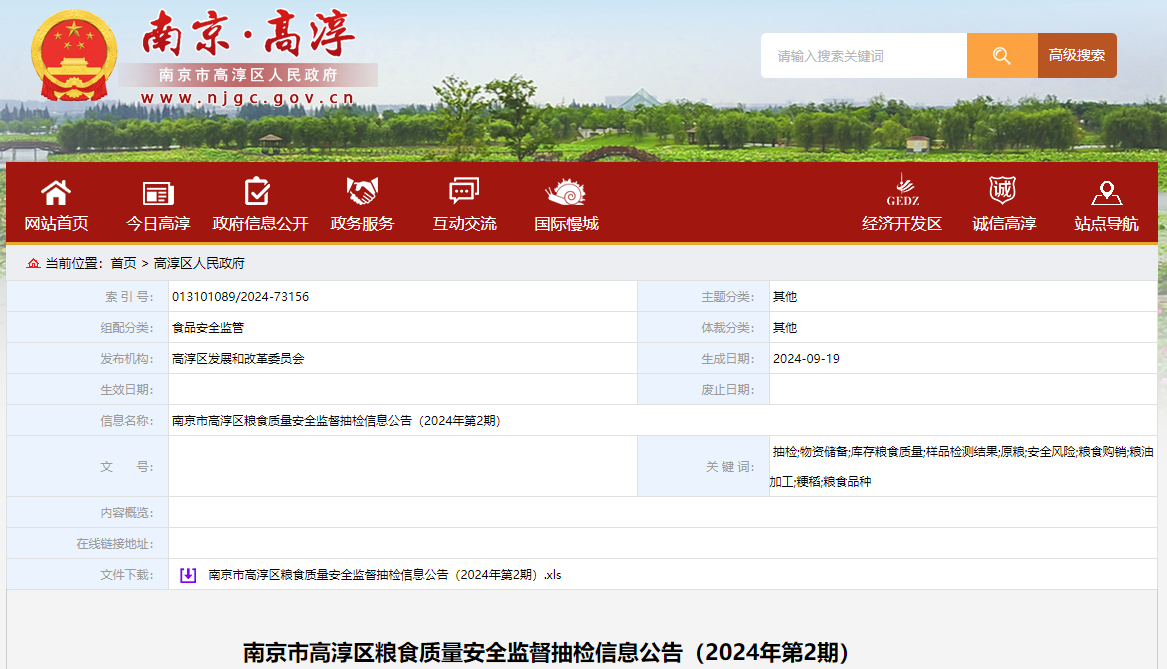1167x669 pixels.
Task: Open 政务服务 via the handshake icon
Action: click(361, 192)
